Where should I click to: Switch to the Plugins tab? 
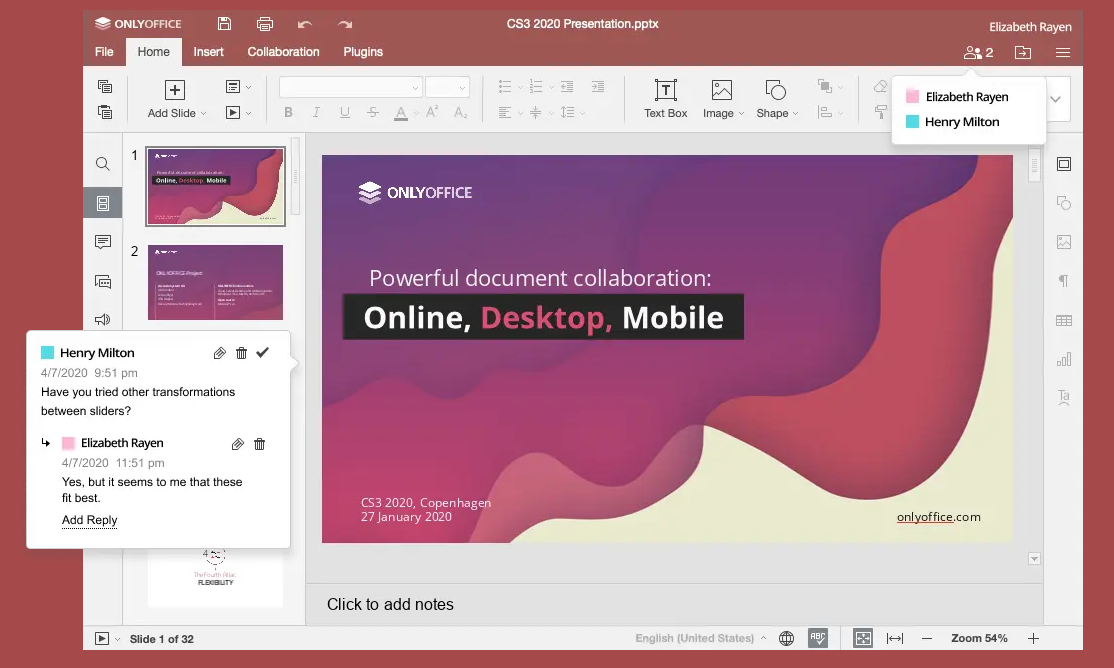click(363, 52)
